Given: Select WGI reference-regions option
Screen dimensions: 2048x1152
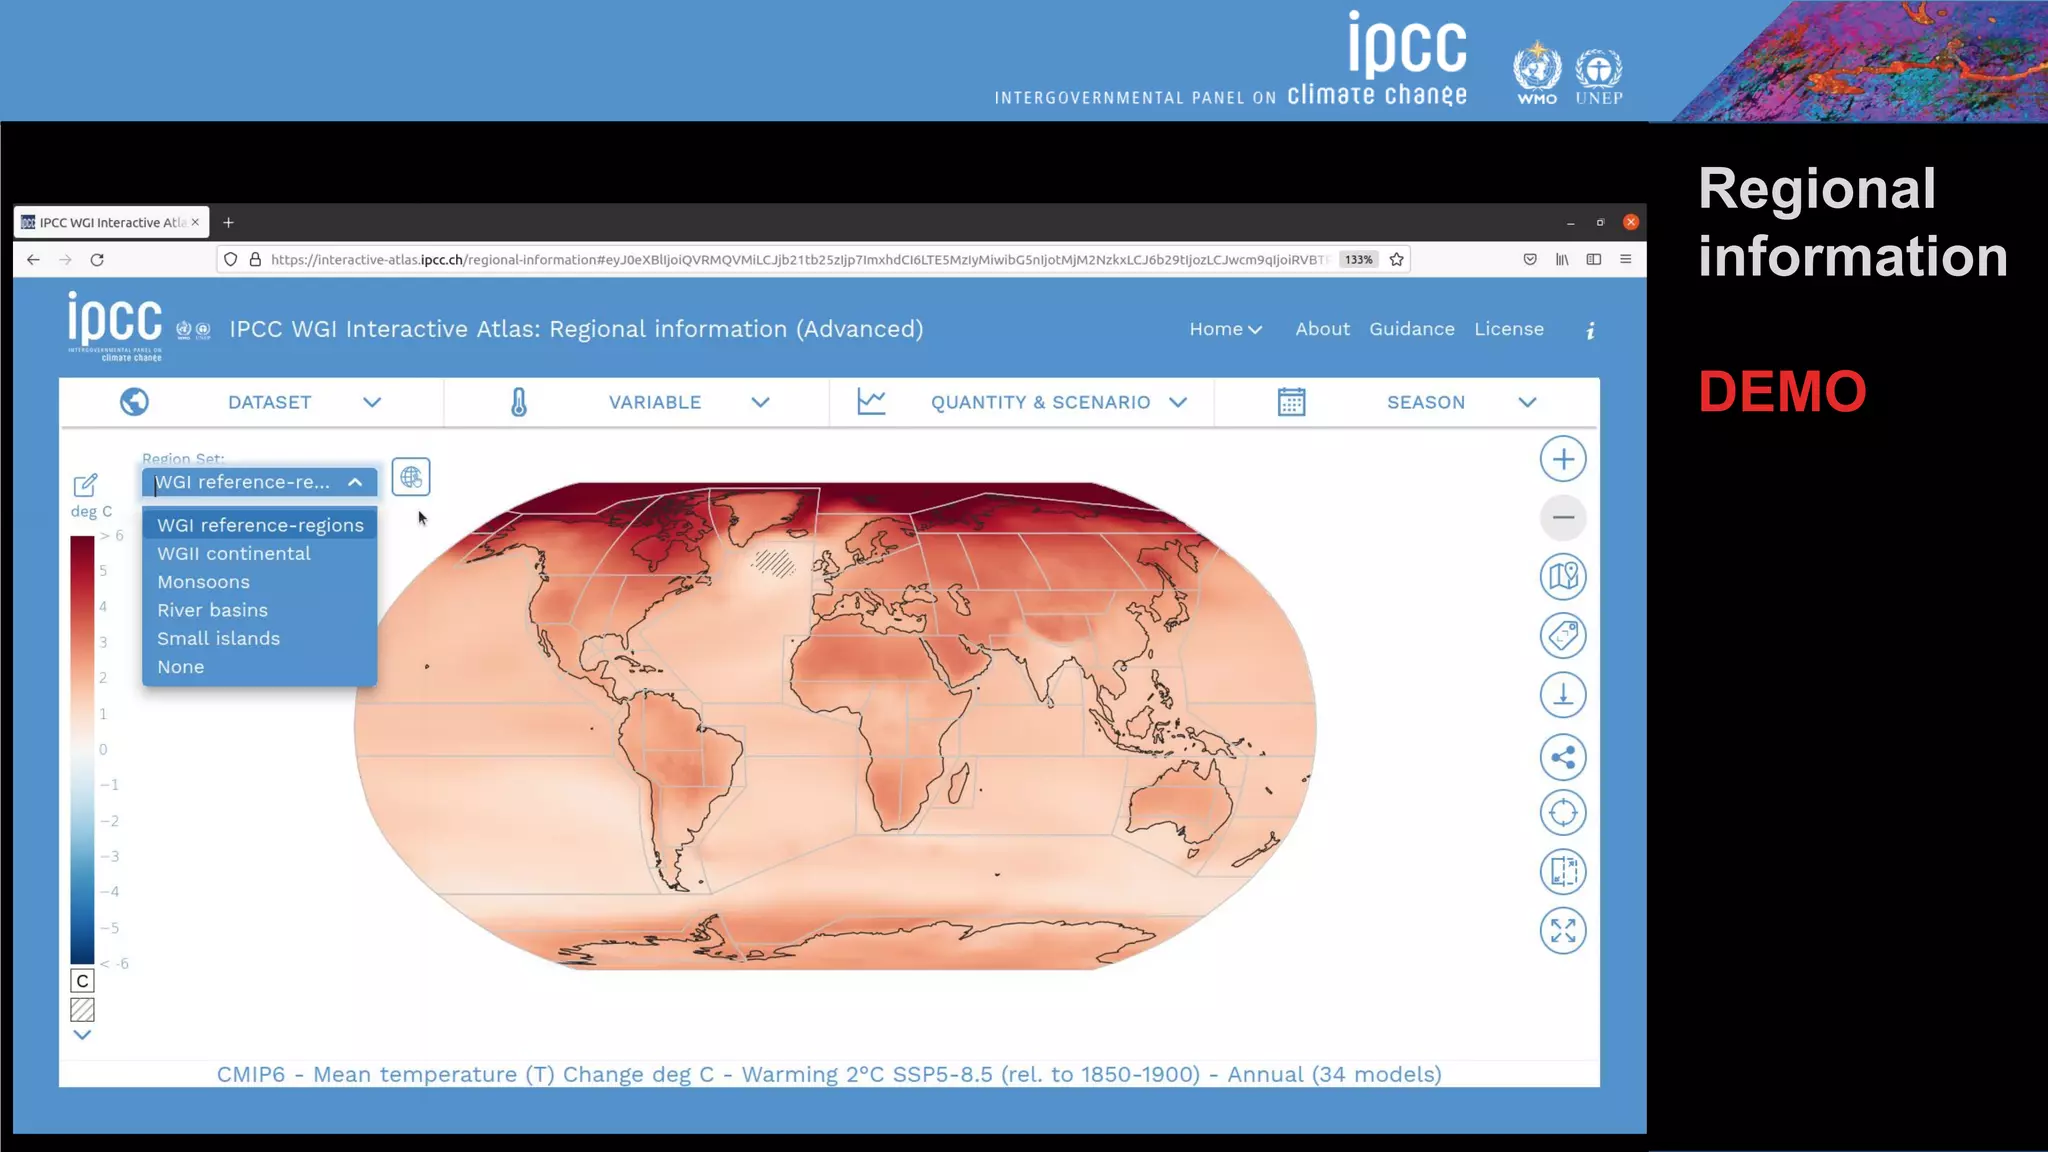Looking at the screenshot, I should pos(260,525).
